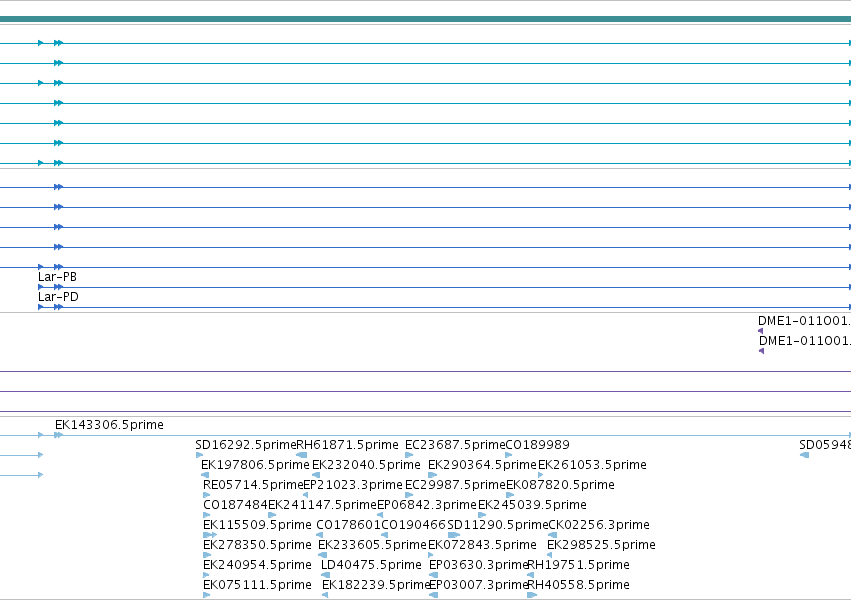
Task: Click RE05714.5prime label
Action: click(253, 485)
